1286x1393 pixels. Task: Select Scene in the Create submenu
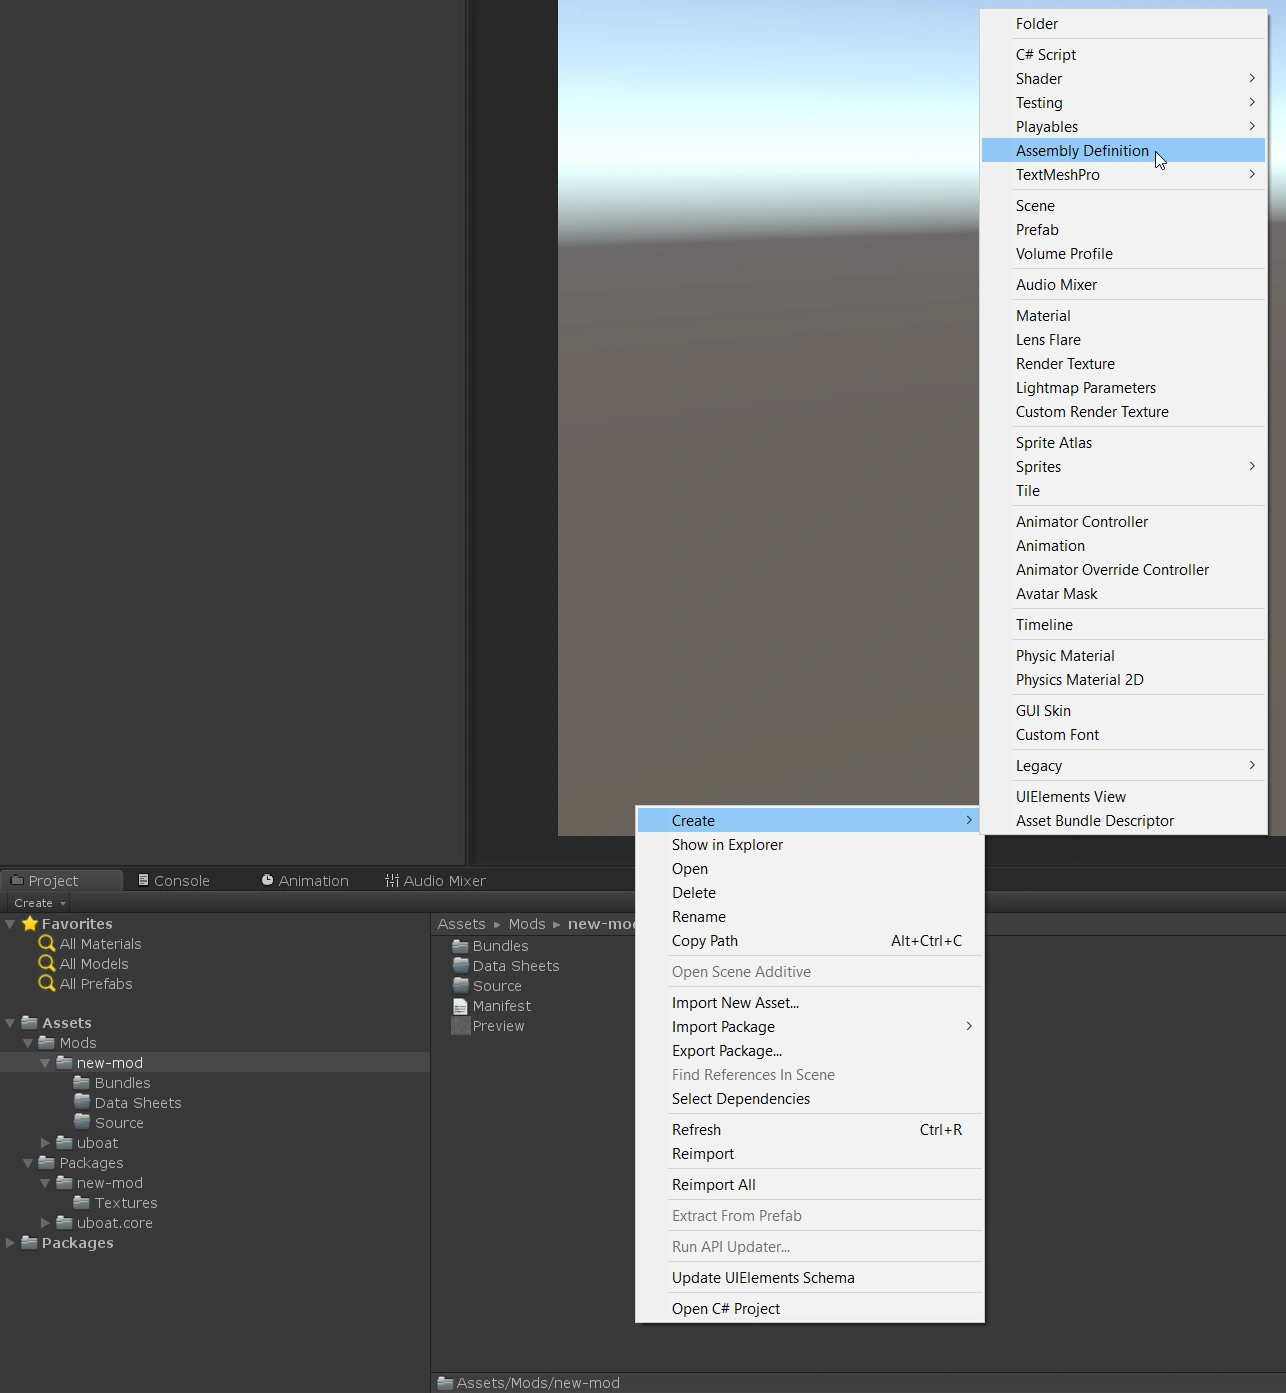(1123, 206)
